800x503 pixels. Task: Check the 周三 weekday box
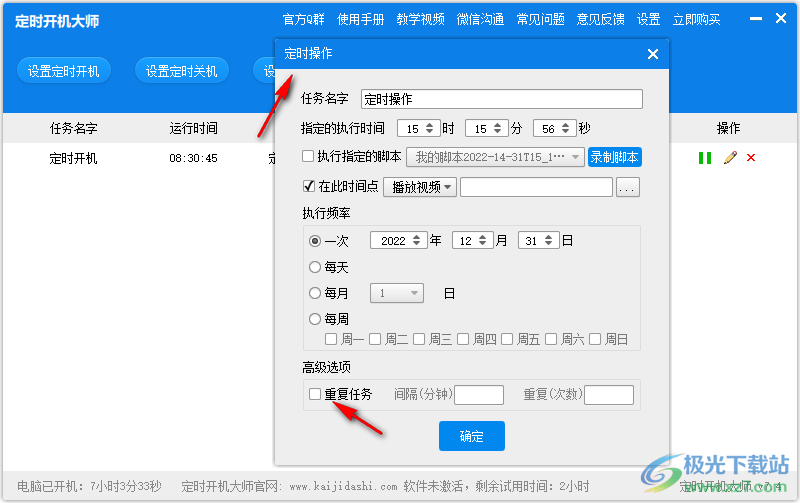[419, 339]
